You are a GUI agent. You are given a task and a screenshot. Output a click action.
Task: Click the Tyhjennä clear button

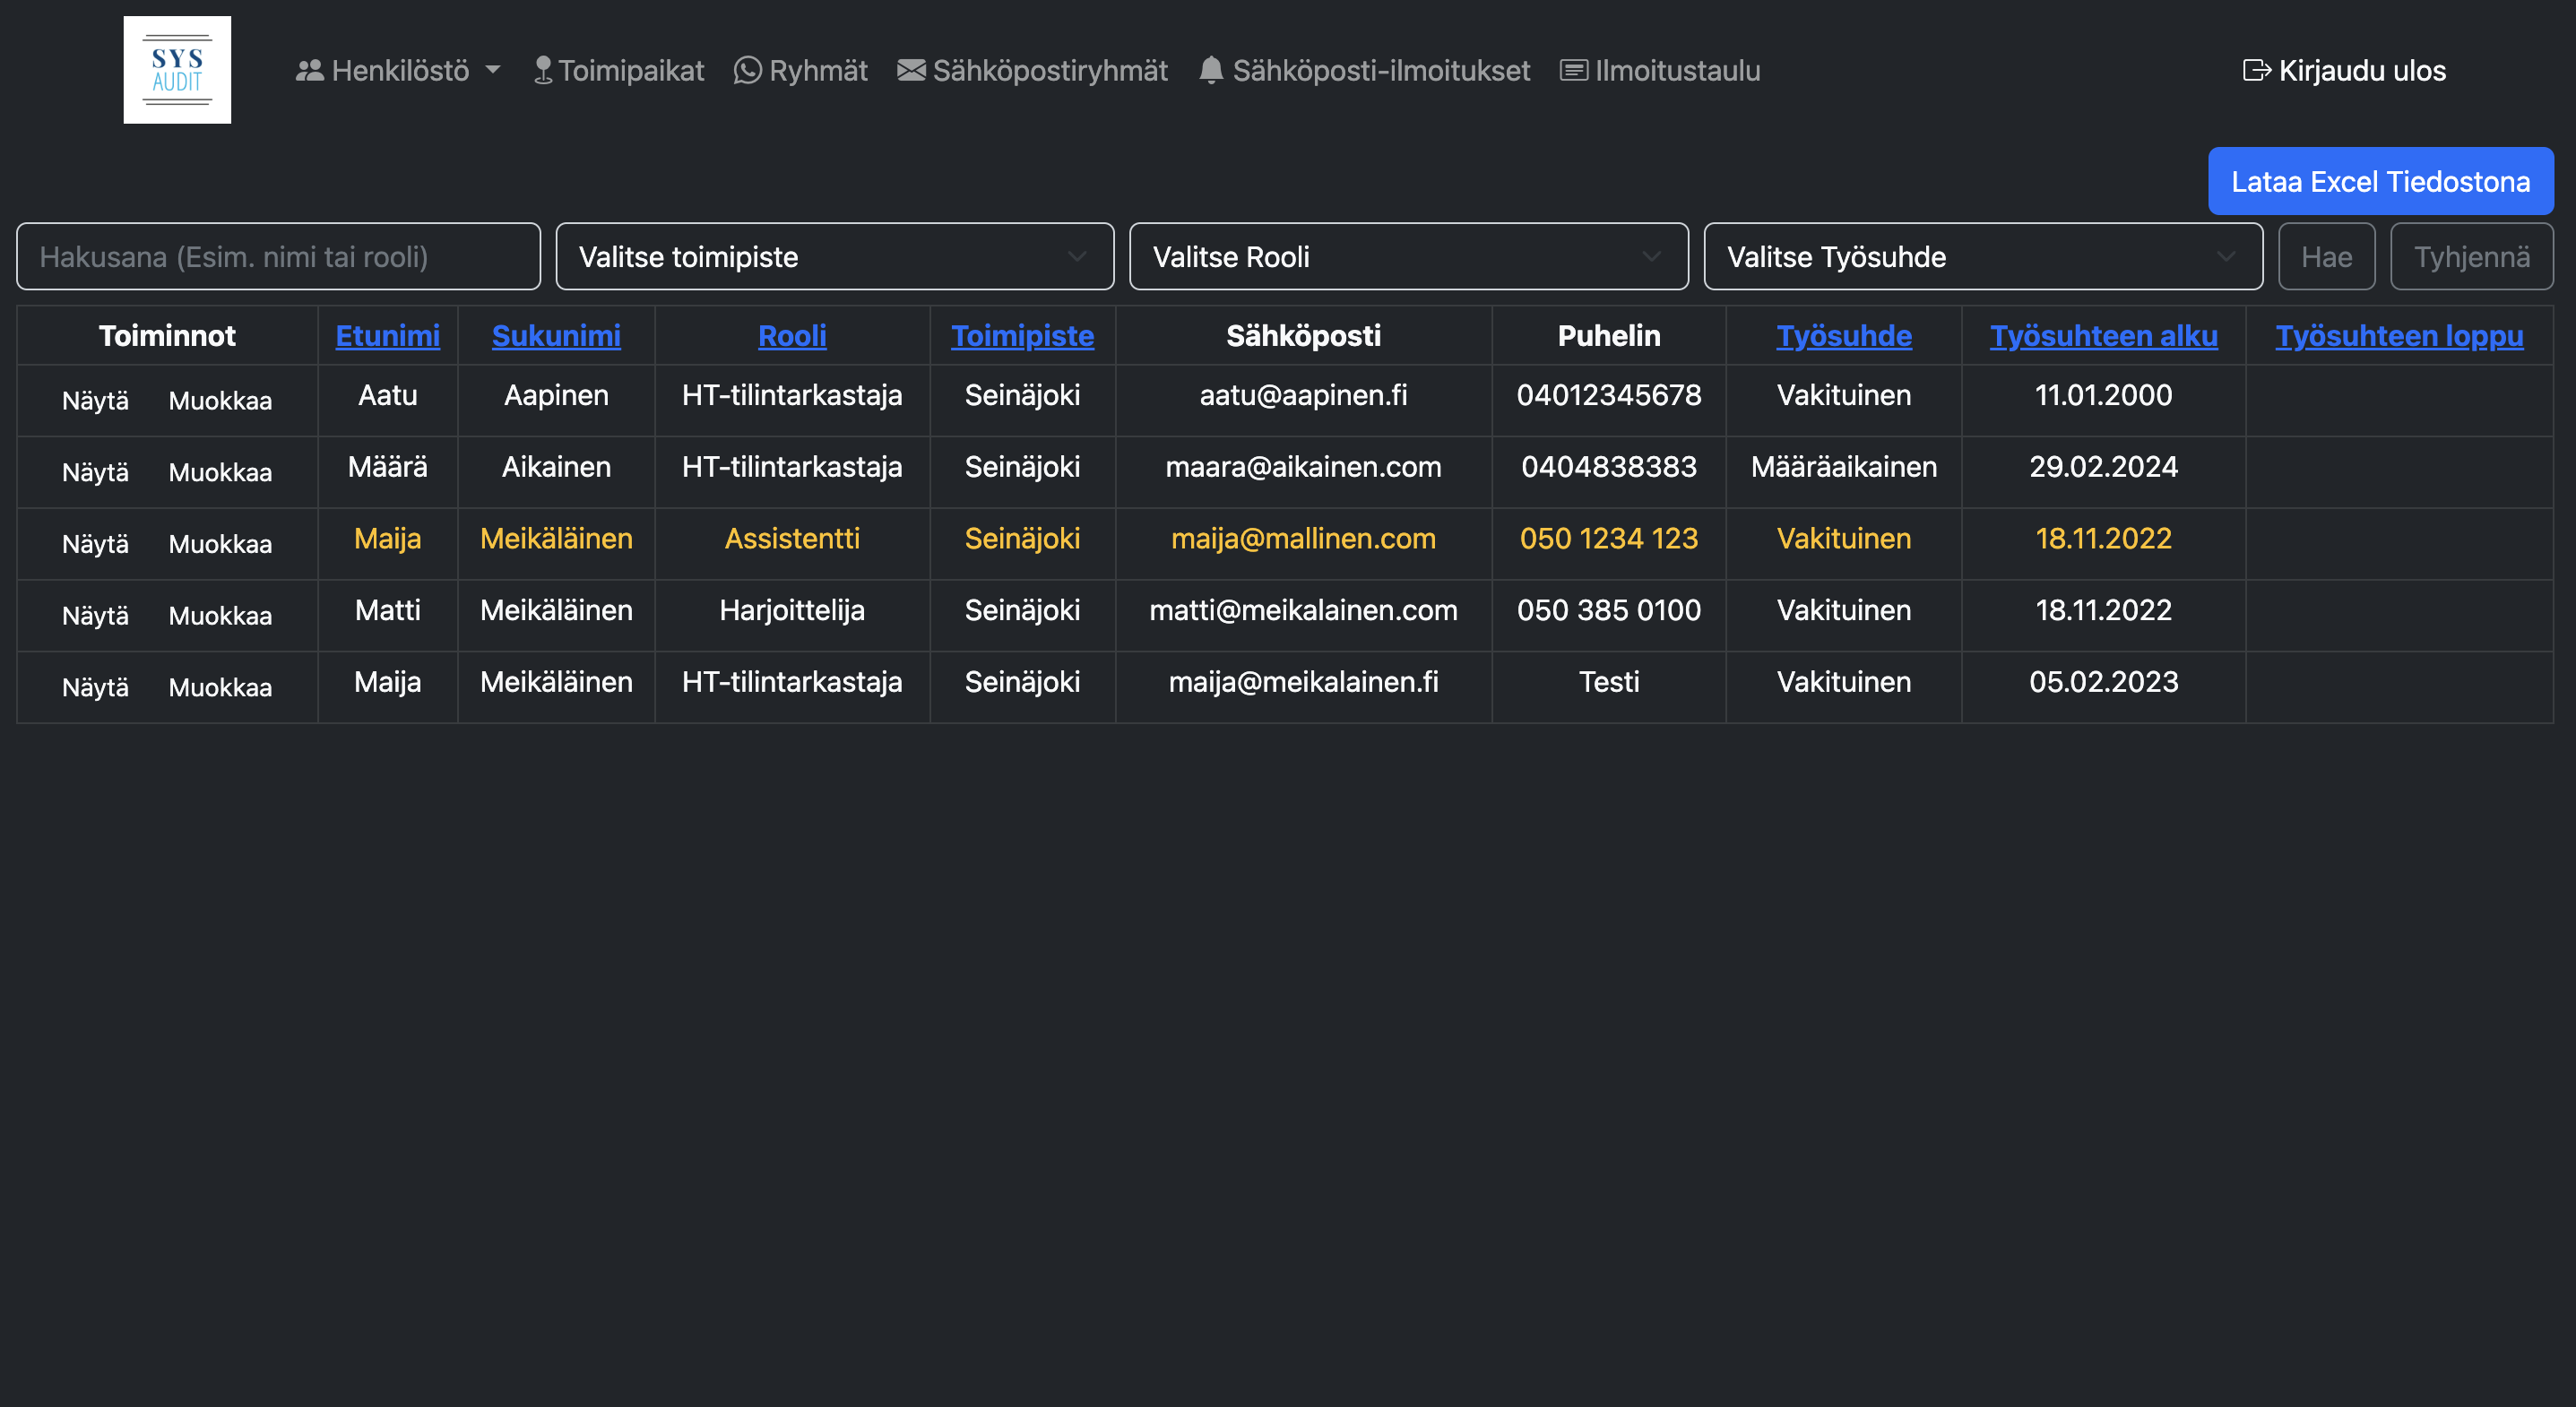(2471, 257)
